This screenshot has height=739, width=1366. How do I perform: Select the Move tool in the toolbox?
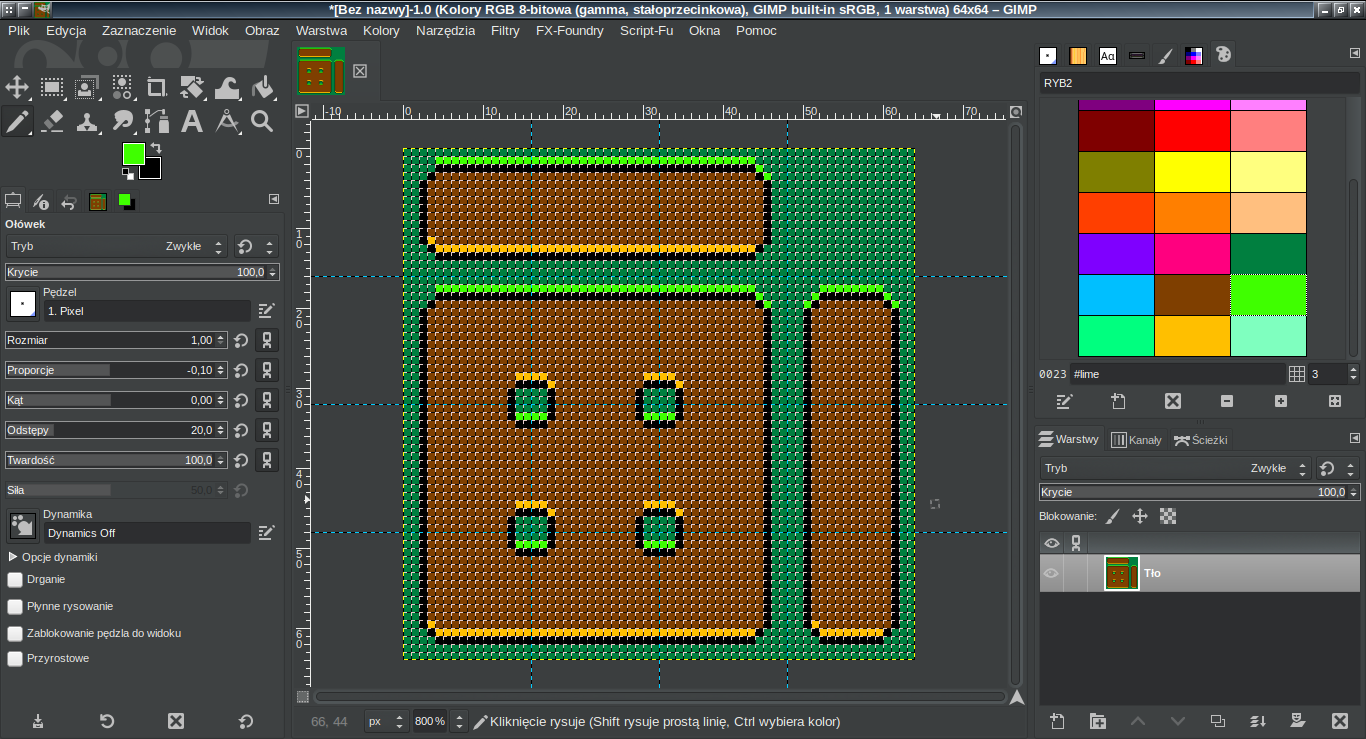(17, 88)
